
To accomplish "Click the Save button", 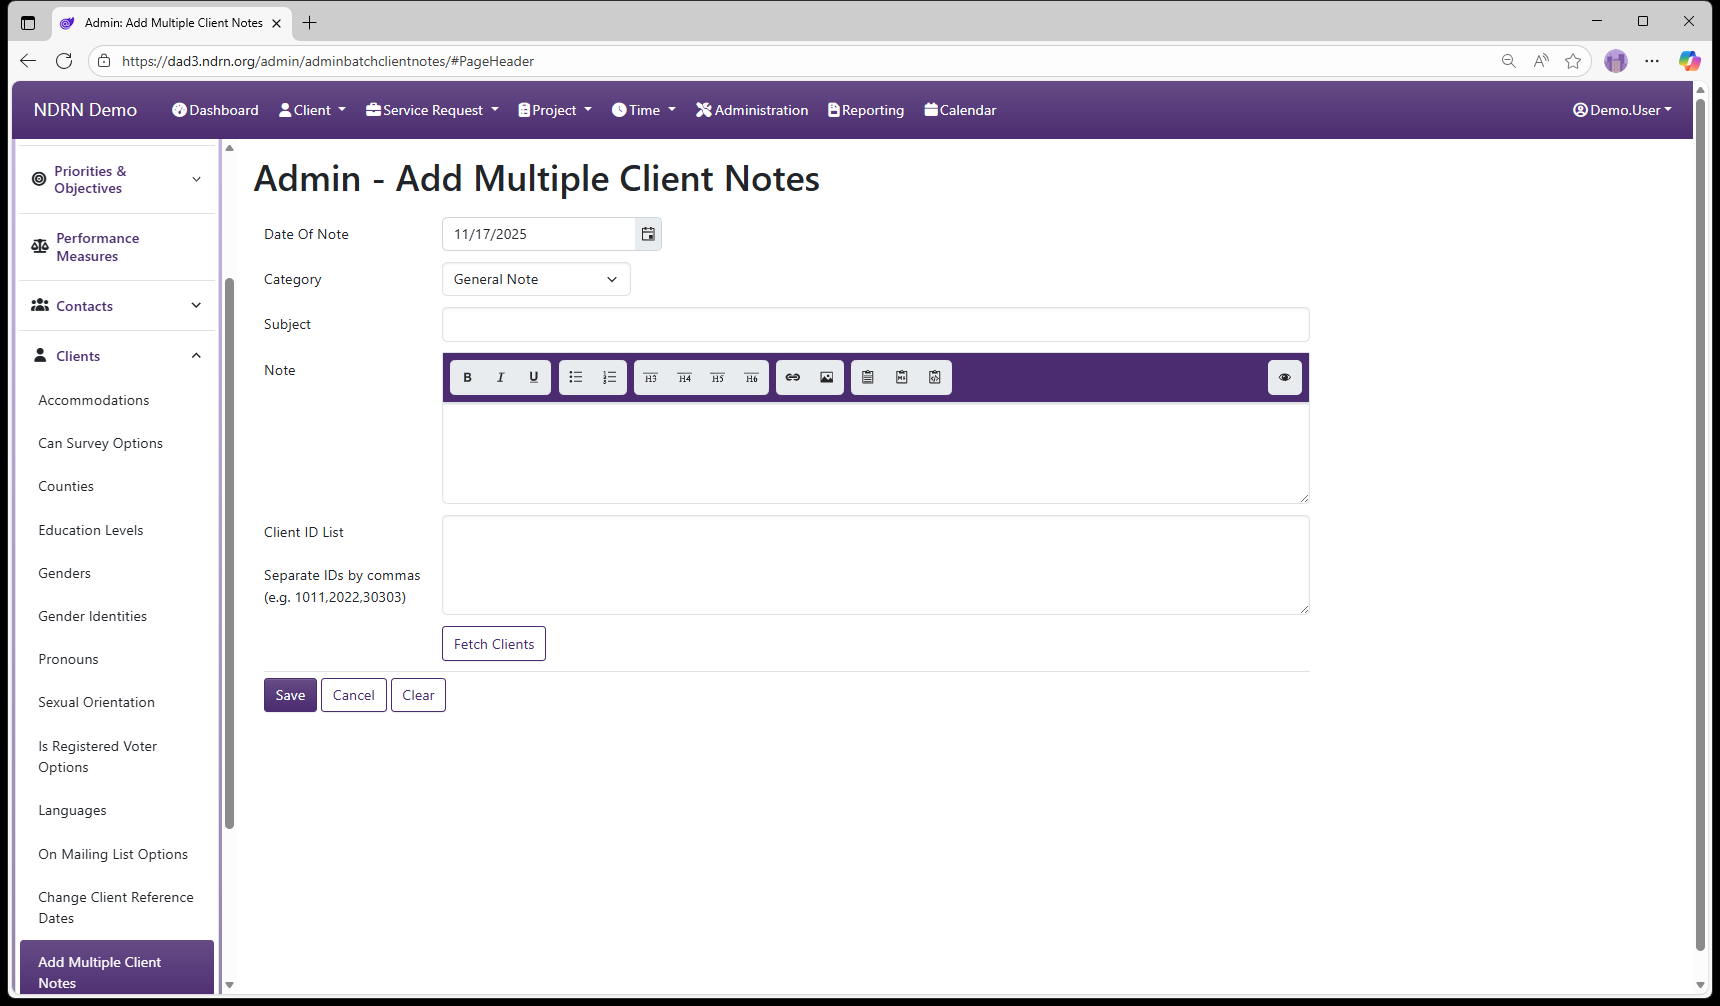I will 290,695.
